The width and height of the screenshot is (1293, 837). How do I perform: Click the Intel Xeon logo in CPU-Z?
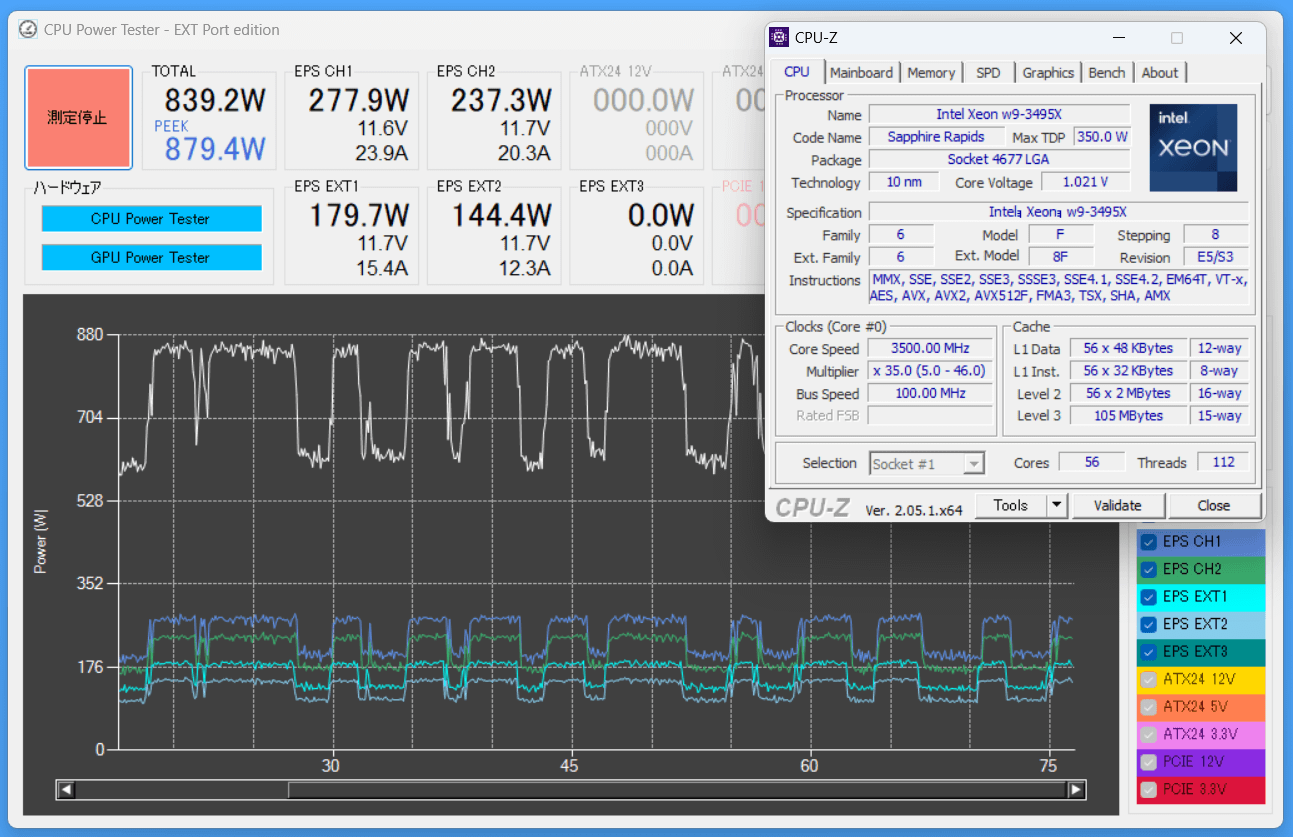click(1193, 148)
